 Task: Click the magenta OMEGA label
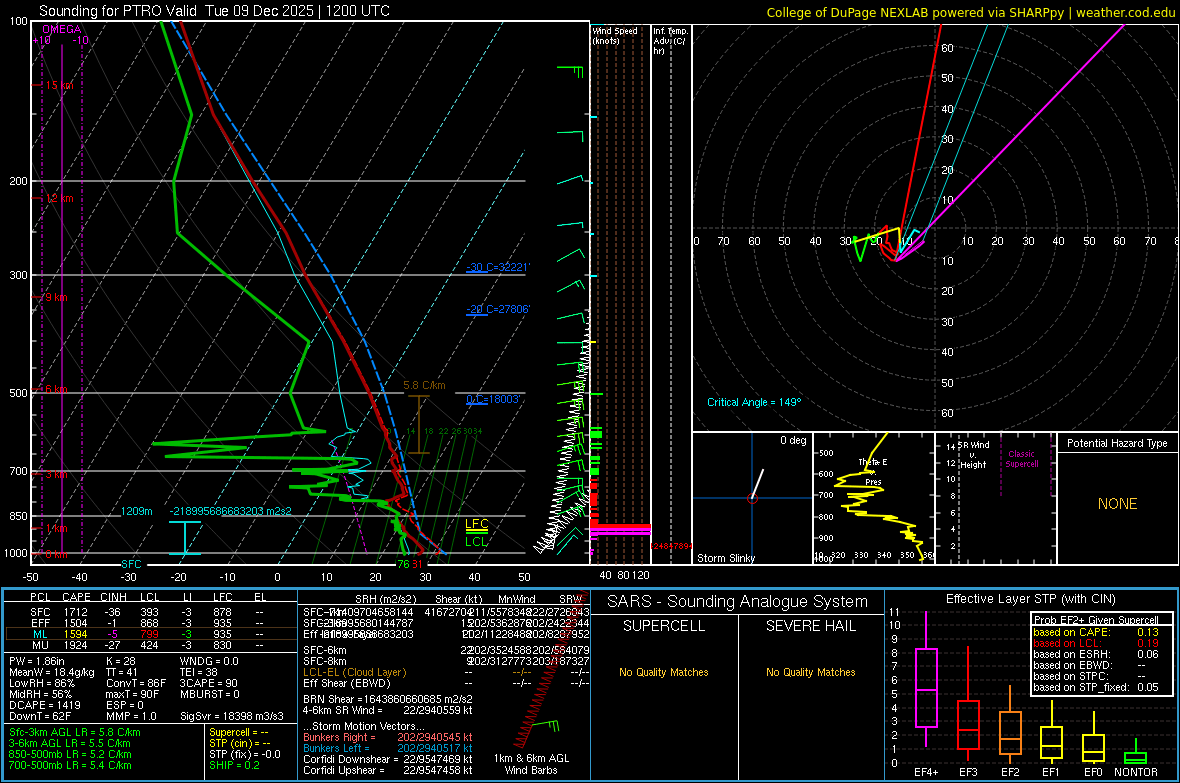(62, 29)
